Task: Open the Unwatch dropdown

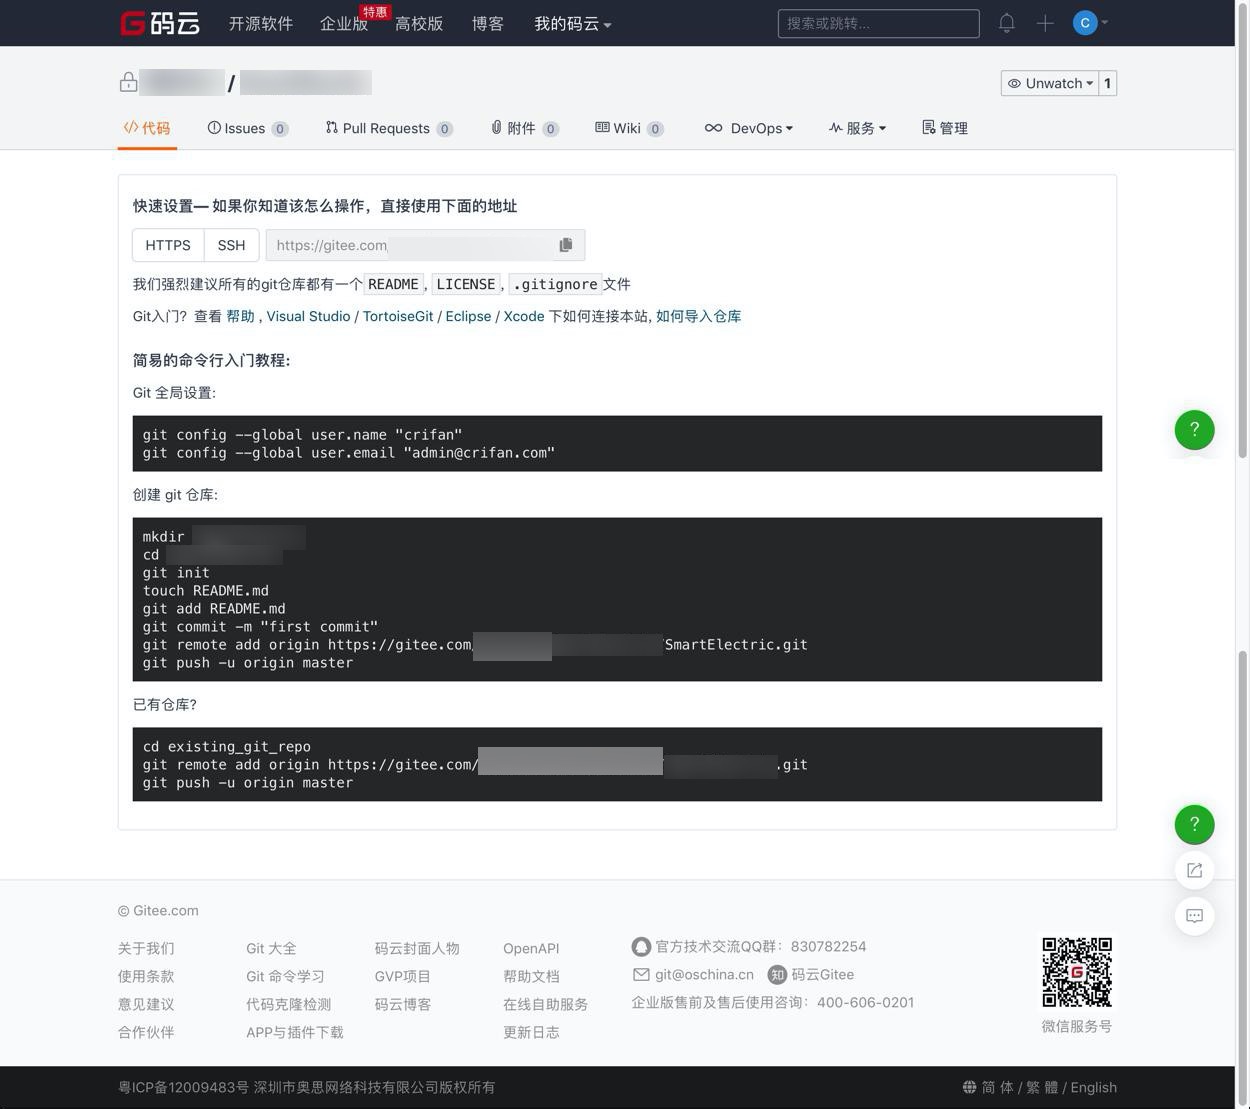Action: tap(1050, 83)
